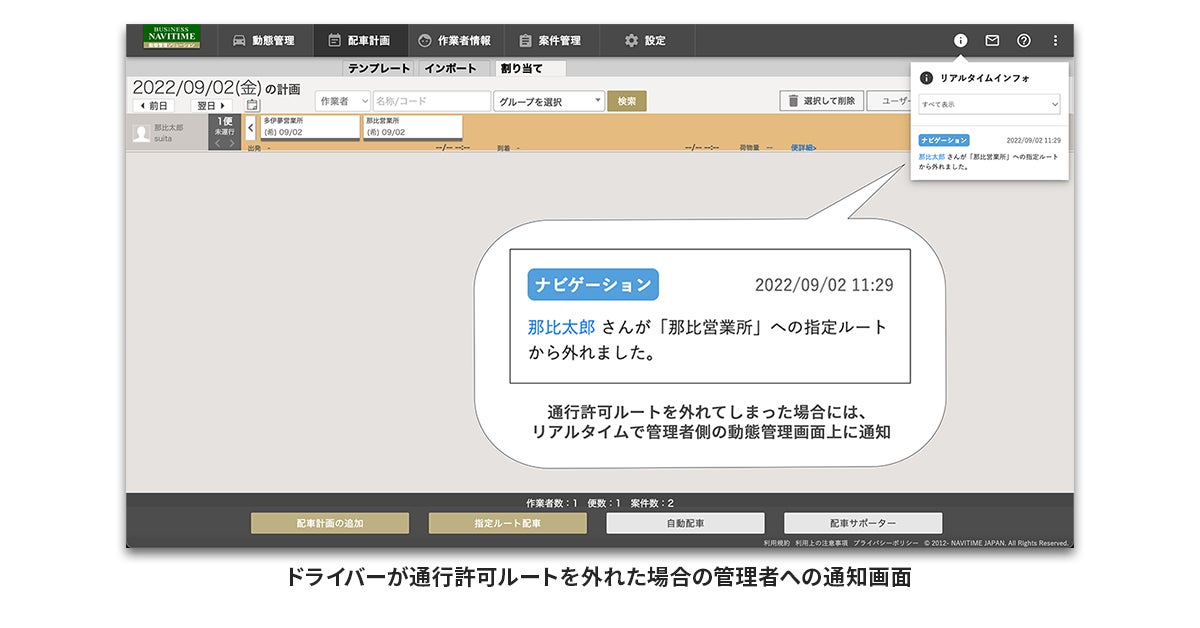
Task: Click the 2022/09/02 11:29 timestamp in info panel
Action: point(1033,141)
